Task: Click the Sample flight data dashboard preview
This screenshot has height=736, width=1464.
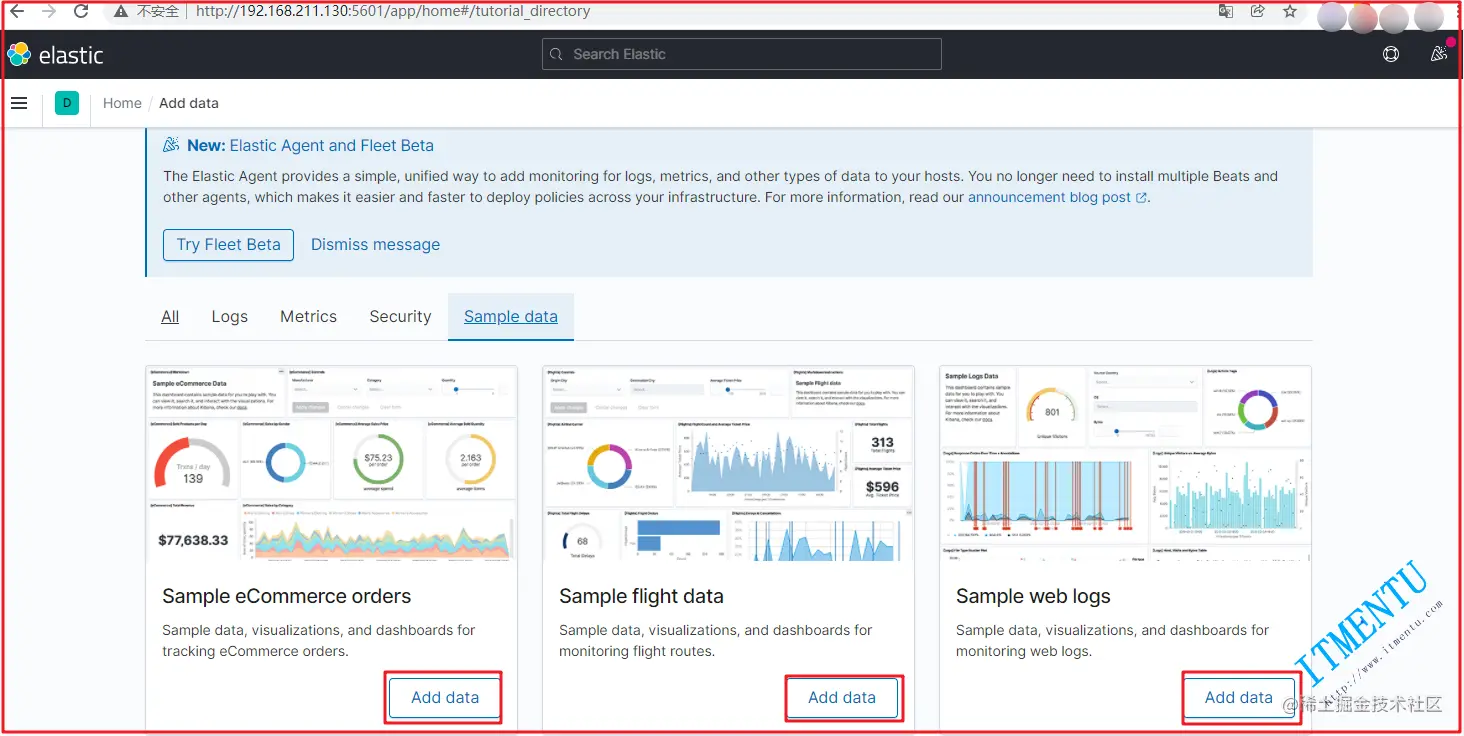Action: 728,463
